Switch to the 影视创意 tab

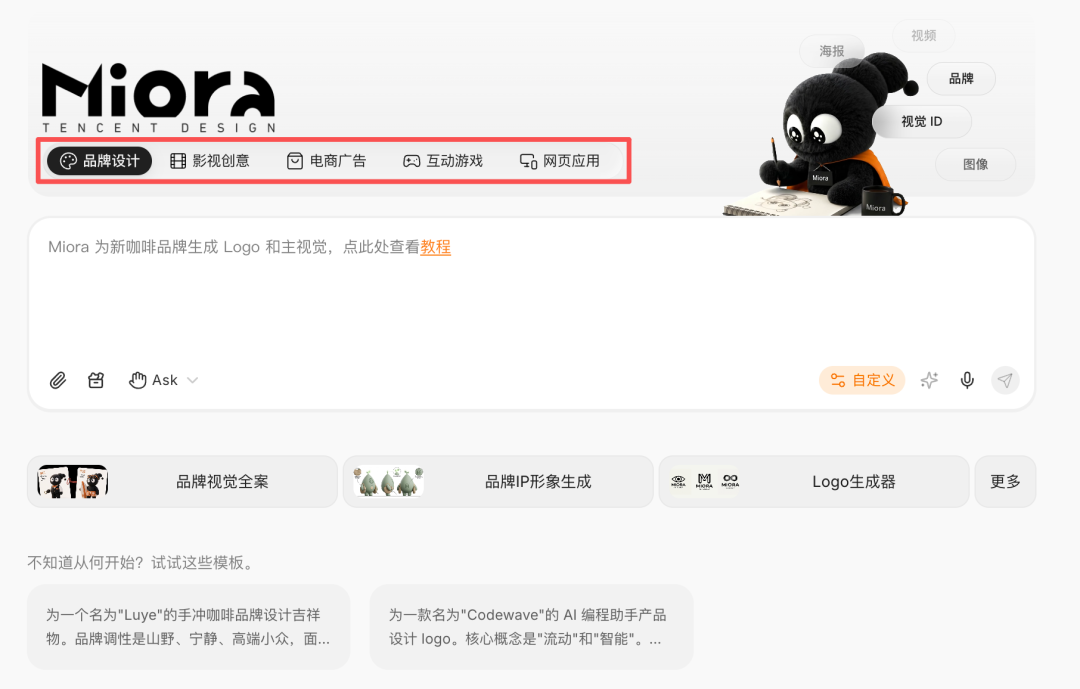pos(209,161)
